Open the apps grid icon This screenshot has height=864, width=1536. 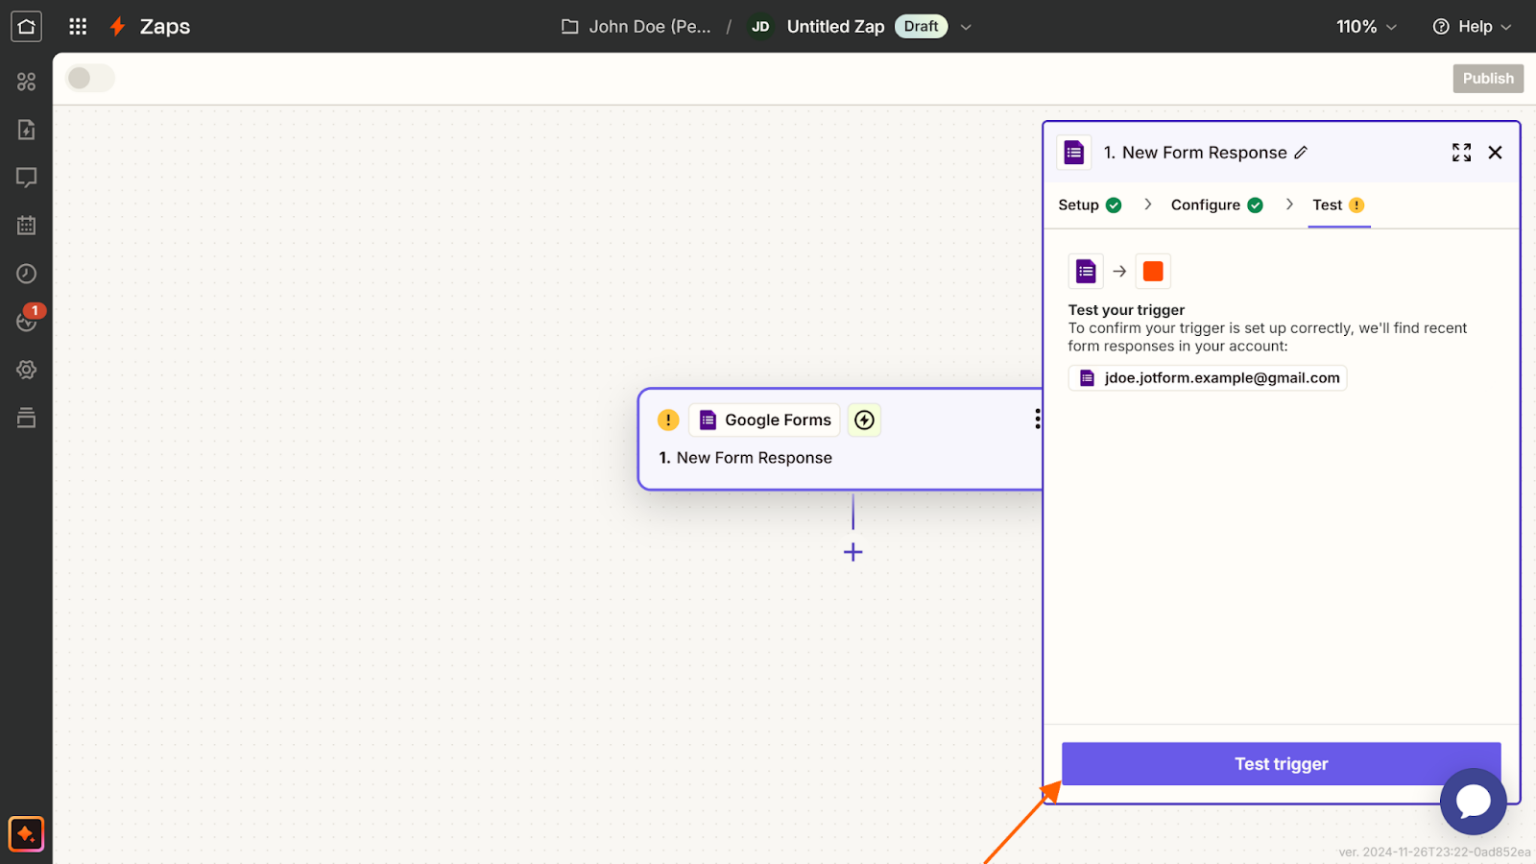[x=77, y=26]
